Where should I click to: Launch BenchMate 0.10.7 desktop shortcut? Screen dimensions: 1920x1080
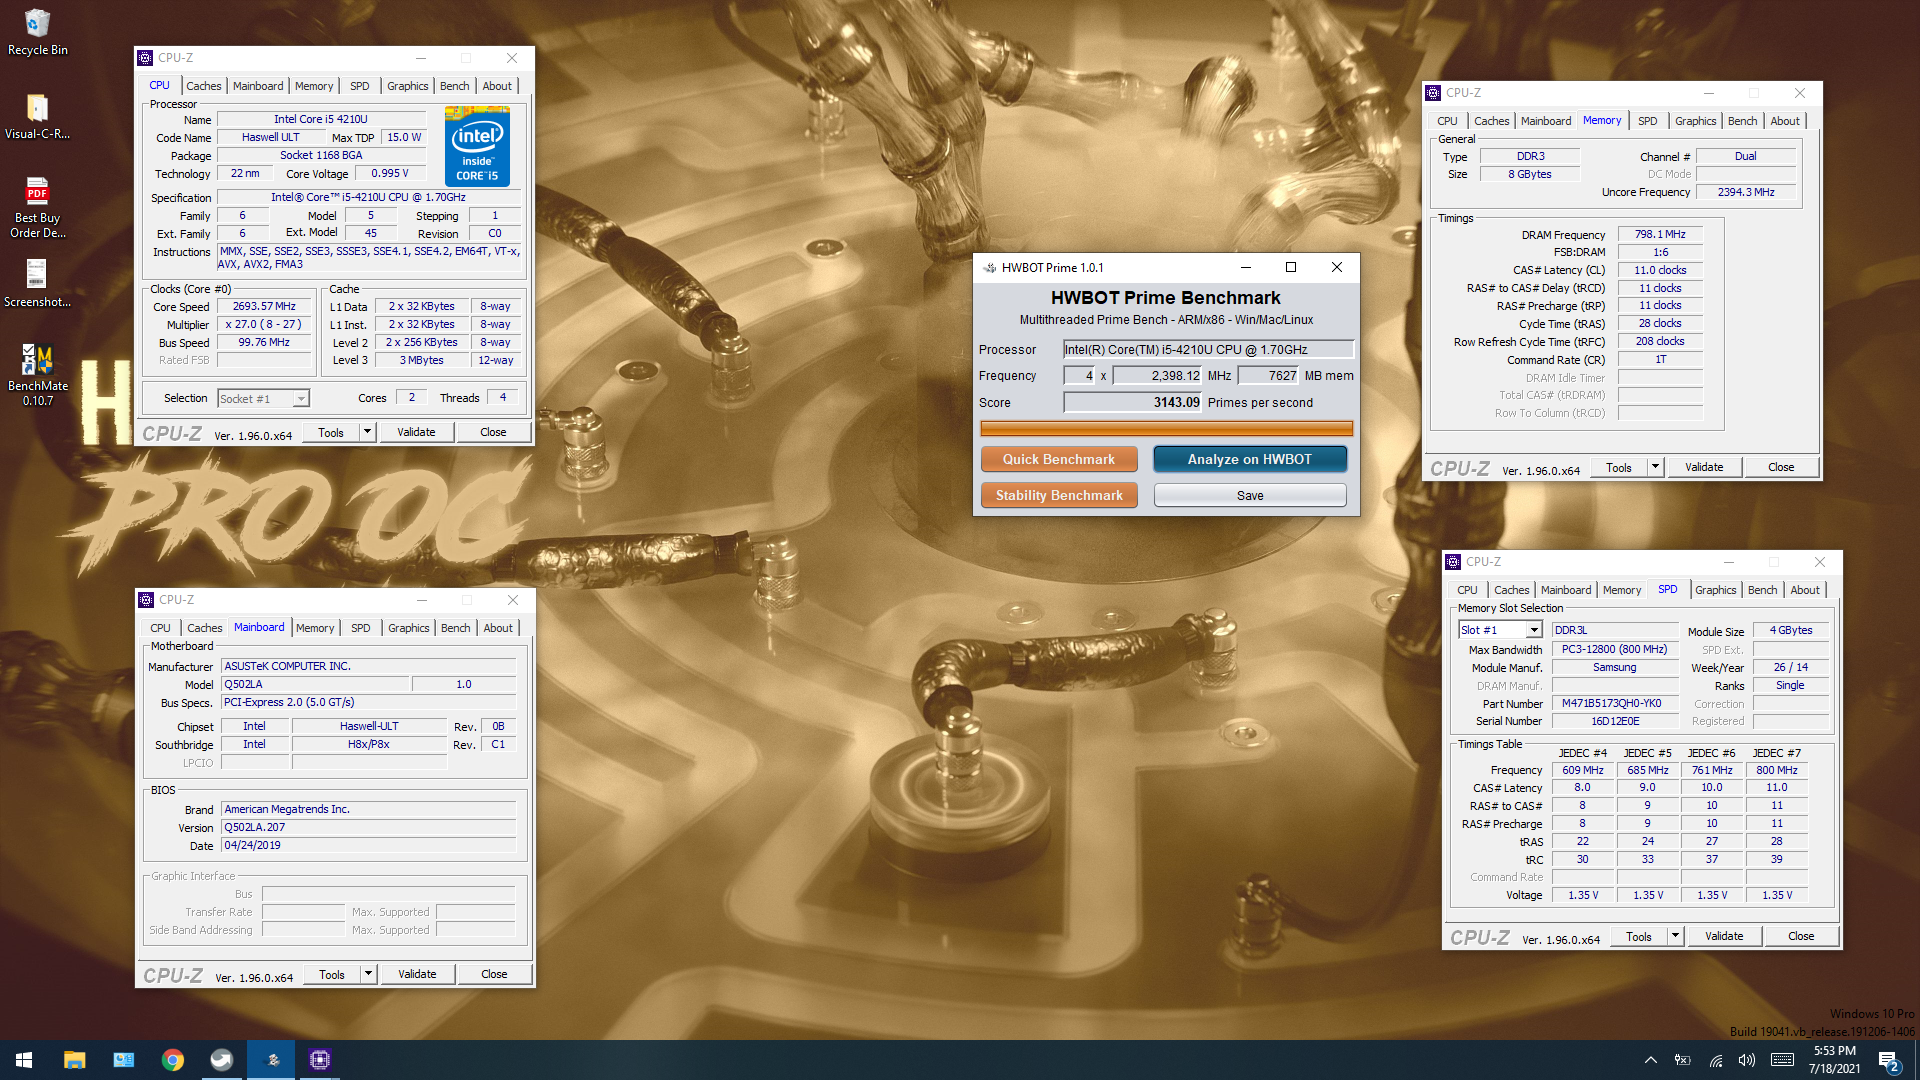[x=37, y=375]
